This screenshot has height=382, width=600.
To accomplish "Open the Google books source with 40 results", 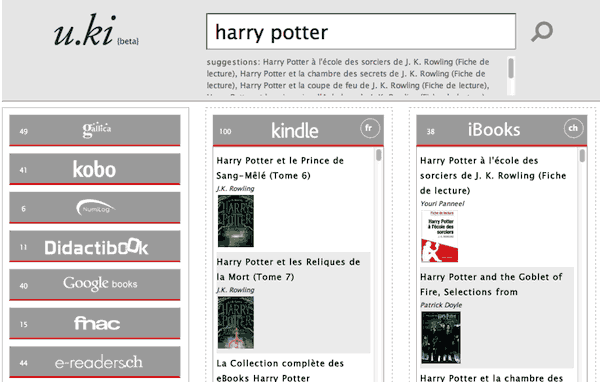I will pos(95,285).
